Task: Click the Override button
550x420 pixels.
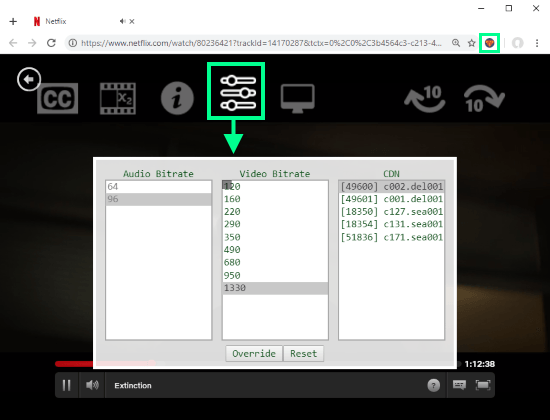Action: [x=254, y=353]
